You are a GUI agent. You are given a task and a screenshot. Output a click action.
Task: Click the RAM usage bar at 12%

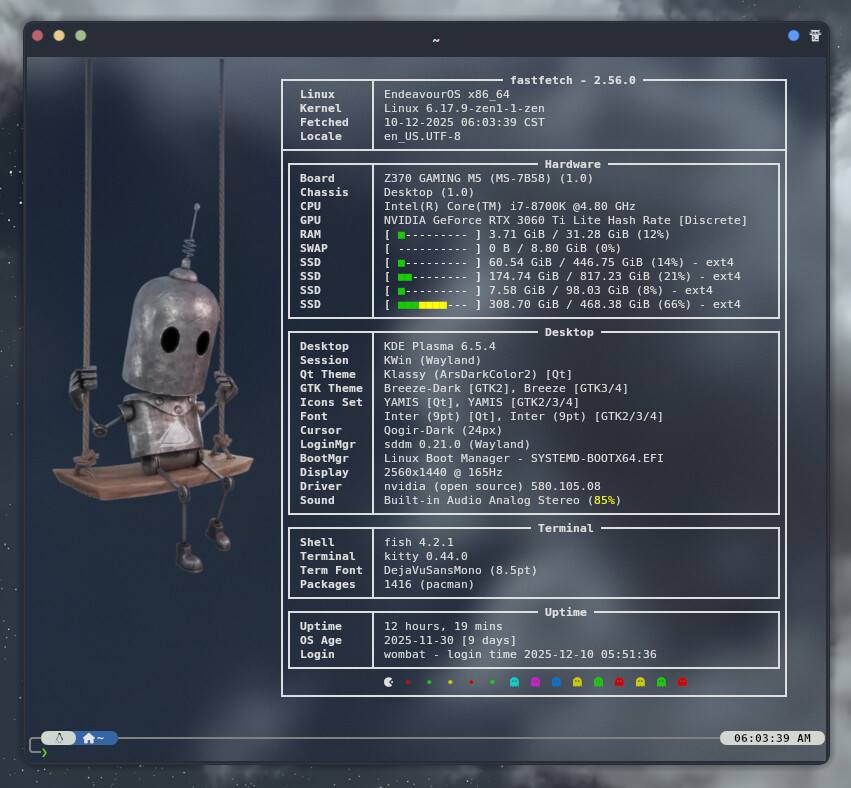pyautogui.click(x=432, y=234)
